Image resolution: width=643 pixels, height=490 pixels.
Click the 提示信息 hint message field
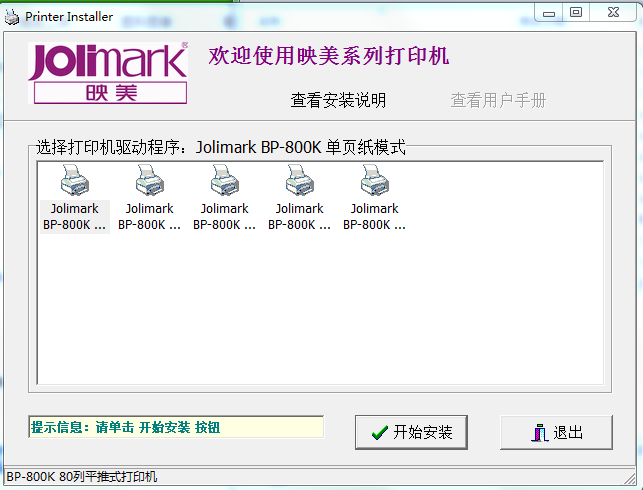(176, 427)
